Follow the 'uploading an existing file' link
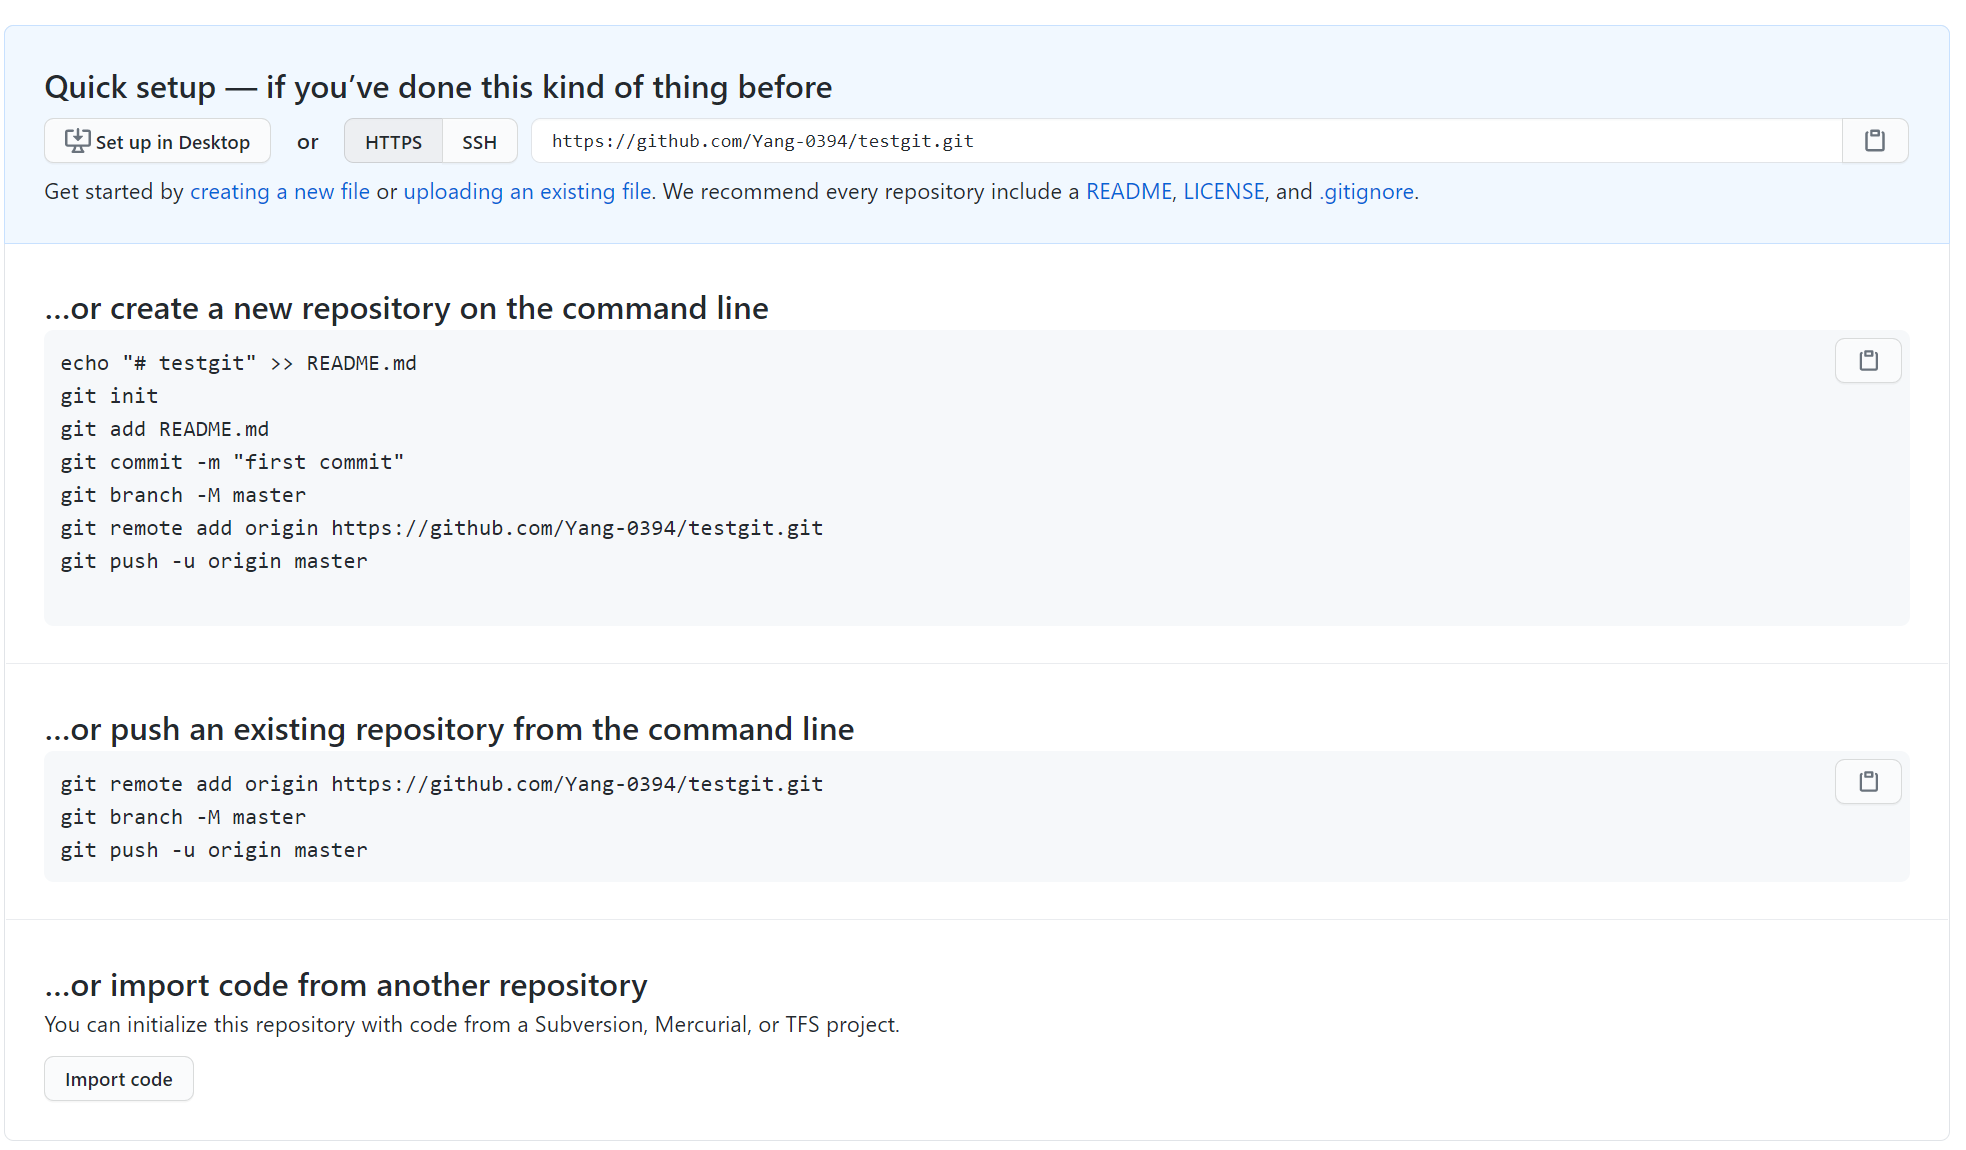The width and height of the screenshot is (1966, 1150). (527, 192)
